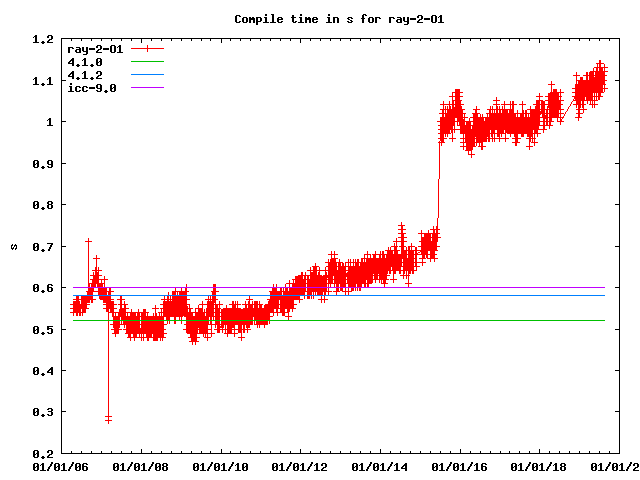Viewport: 640px width, 480px height.
Task: Click the 1.2 y-axis tick label
Action: click(41, 39)
